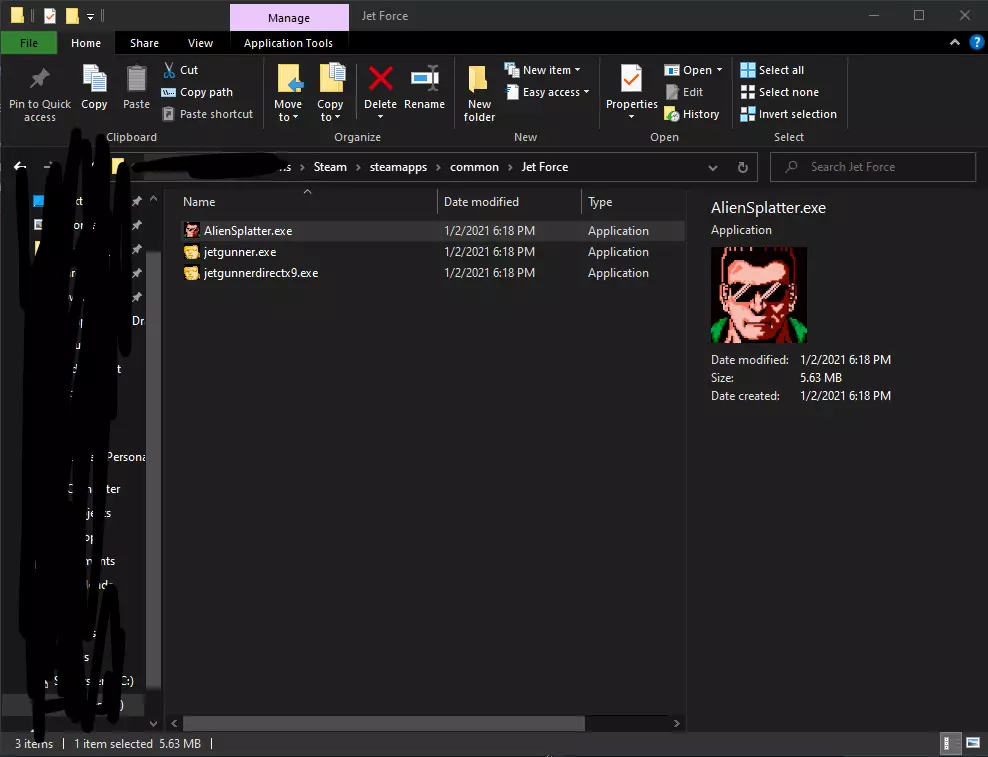Refresh the Jet Force folder view
Screen dimensions: 988x757
pos(742,167)
